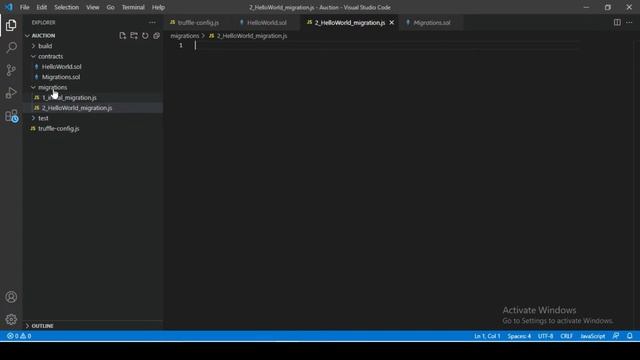Click line number 1 in gutter
Image resolution: width=640 pixels, height=360 pixels.
click(x=180, y=45)
